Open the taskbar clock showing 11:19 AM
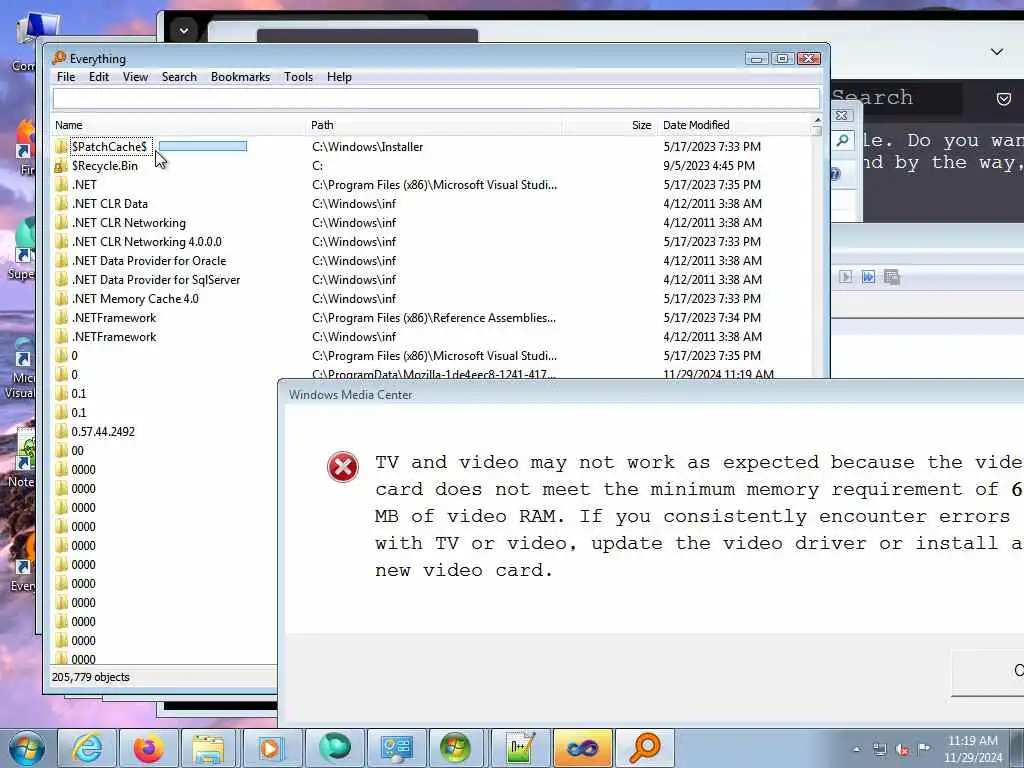The image size is (1024, 768). (x=972, y=749)
